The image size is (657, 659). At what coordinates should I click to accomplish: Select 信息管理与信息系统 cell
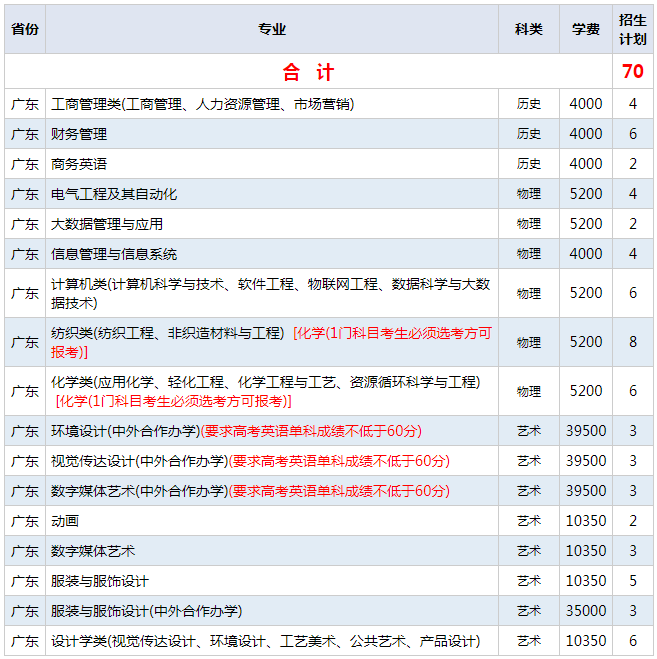click(272, 254)
